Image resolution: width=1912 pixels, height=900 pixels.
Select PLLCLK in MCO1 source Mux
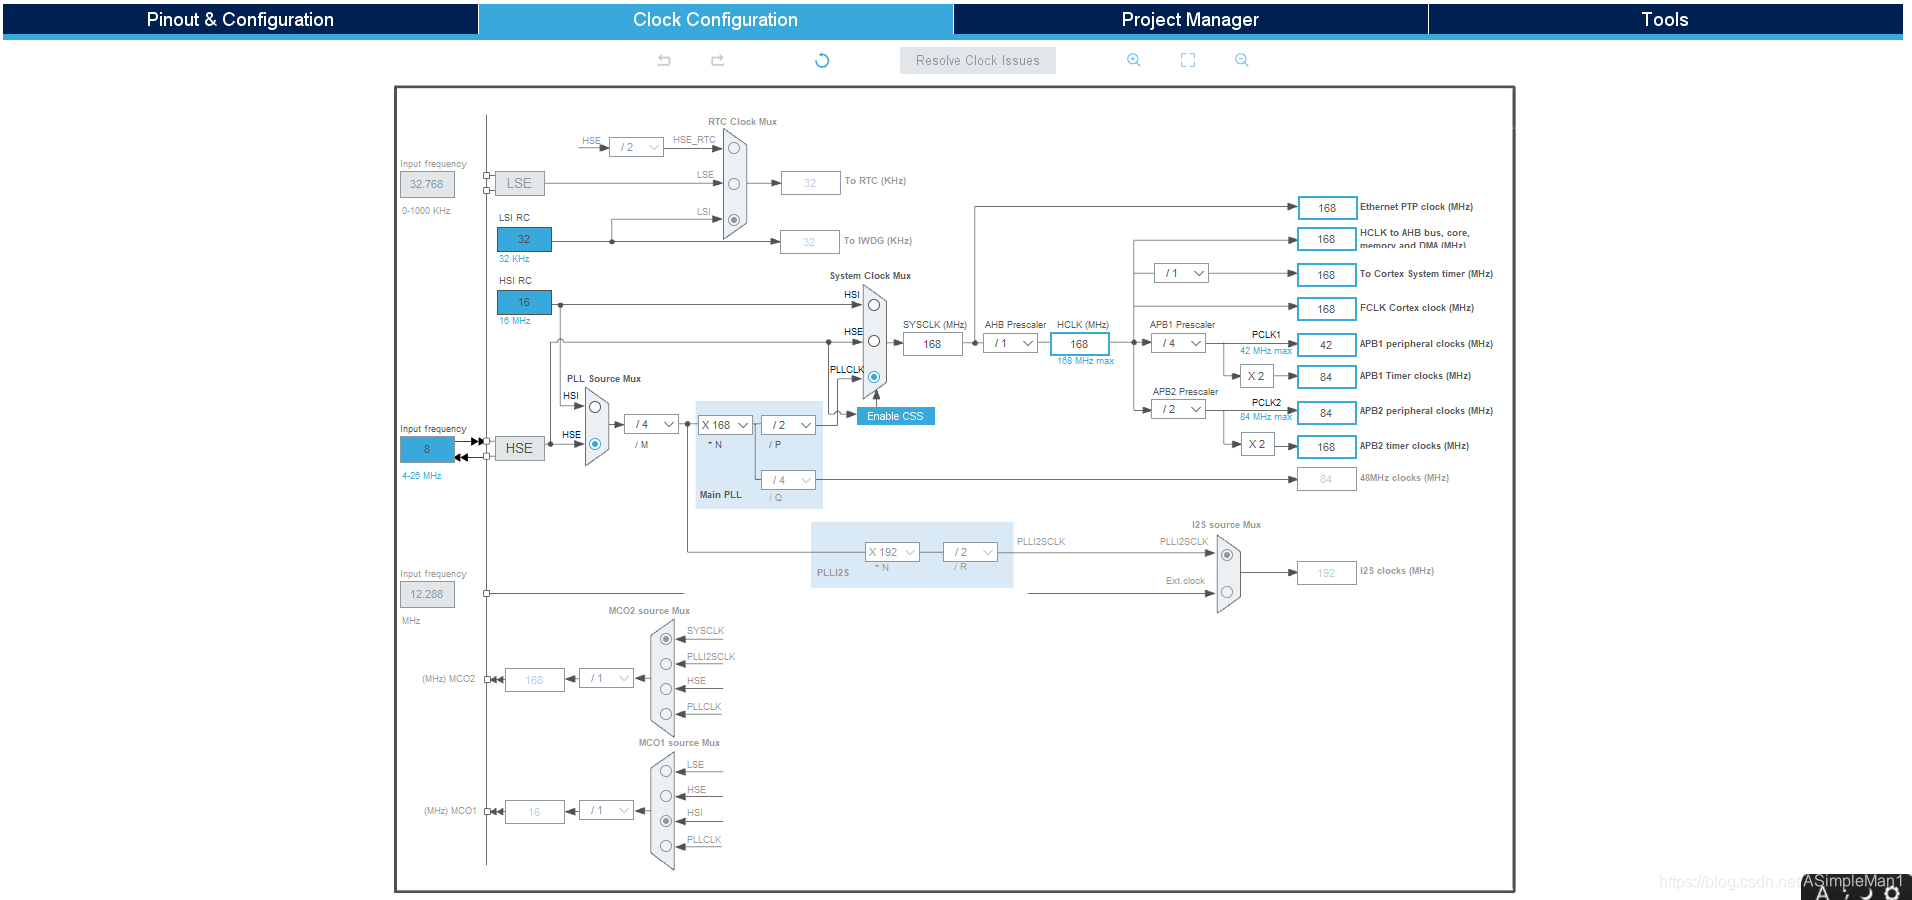click(666, 846)
